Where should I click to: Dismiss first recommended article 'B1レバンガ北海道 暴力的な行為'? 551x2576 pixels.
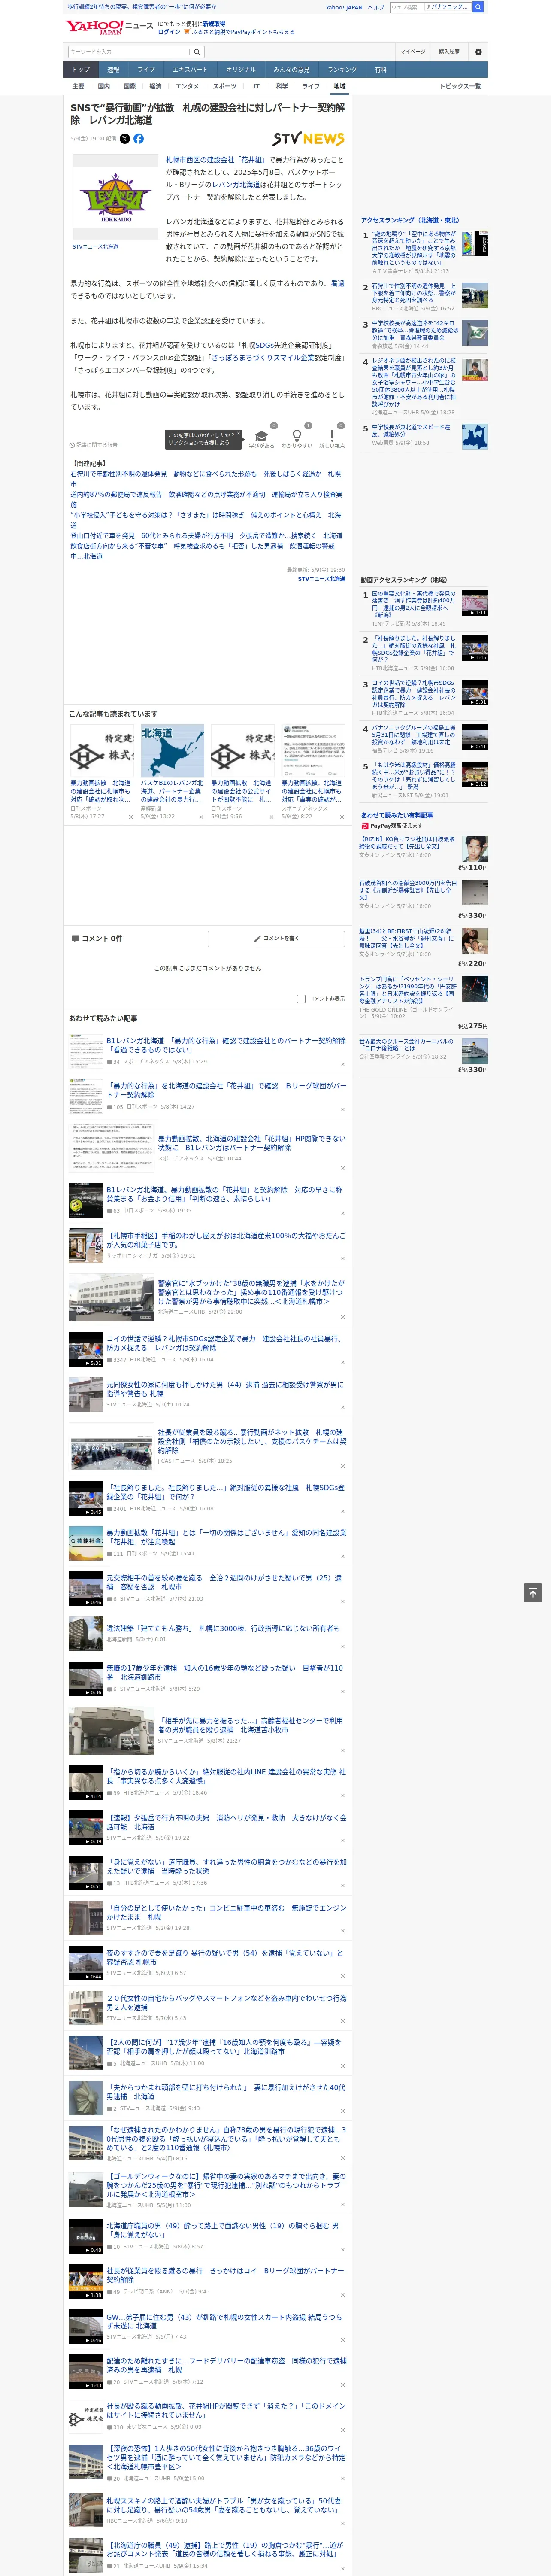tap(342, 1063)
